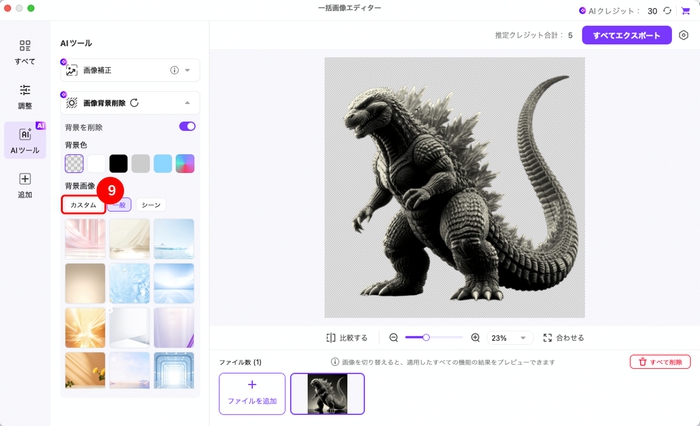700x426 pixels.
Task: Click the Godzilla preview image
Action: tap(454, 188)
